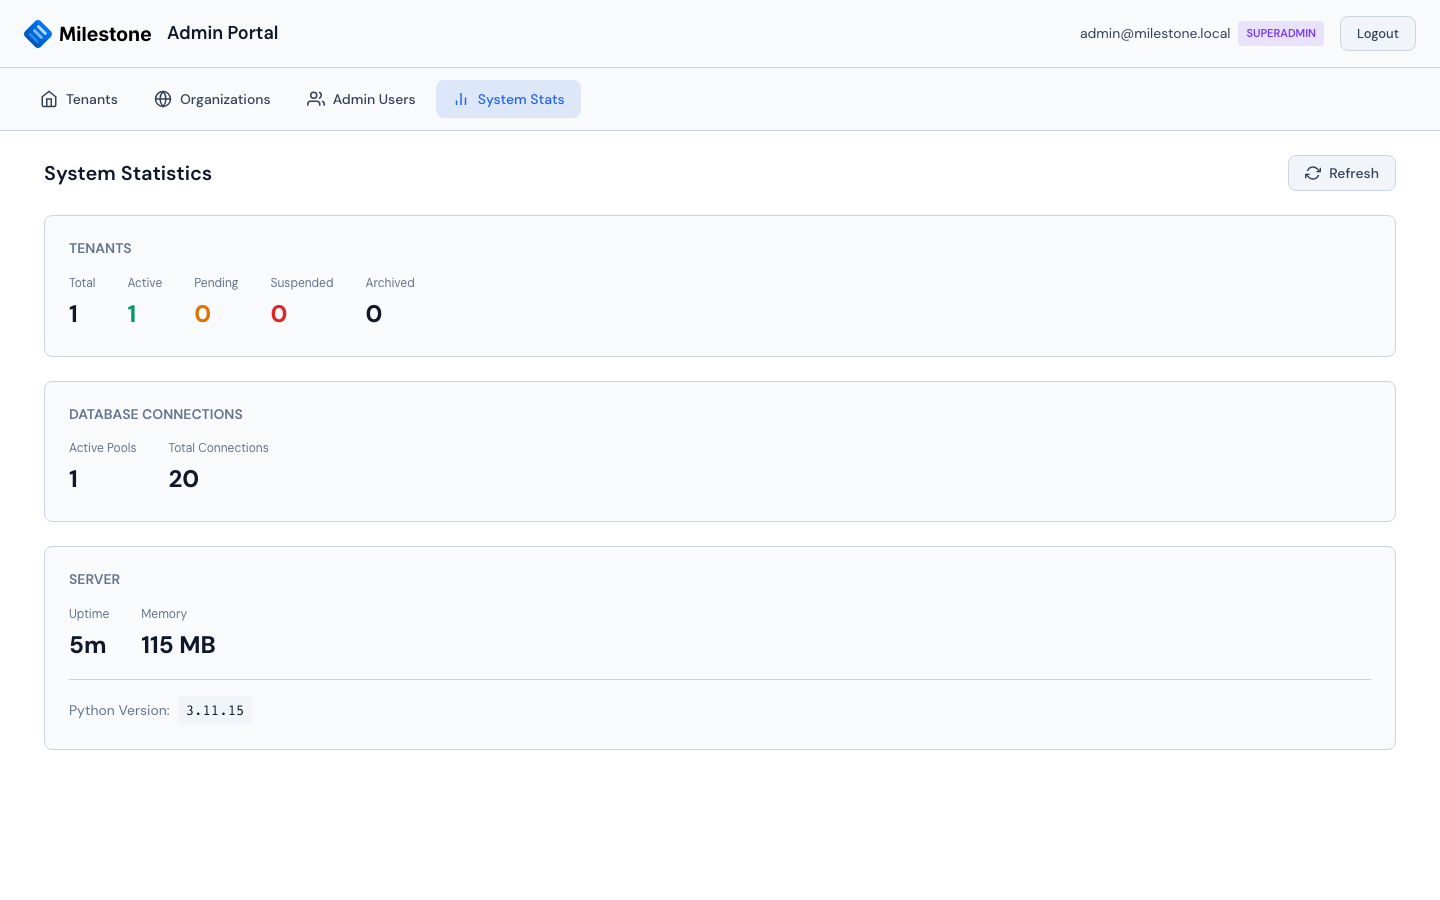Click the System Statistics heading
Screen dimensions: 1440x900
128,173
